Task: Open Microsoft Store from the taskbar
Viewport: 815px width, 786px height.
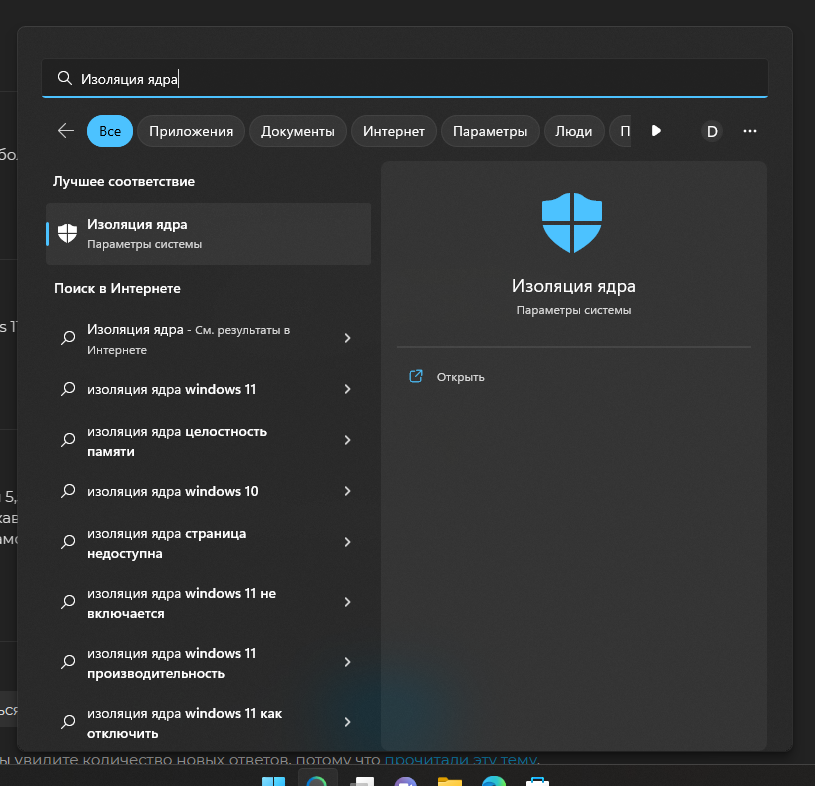Action: coord(537,781)
